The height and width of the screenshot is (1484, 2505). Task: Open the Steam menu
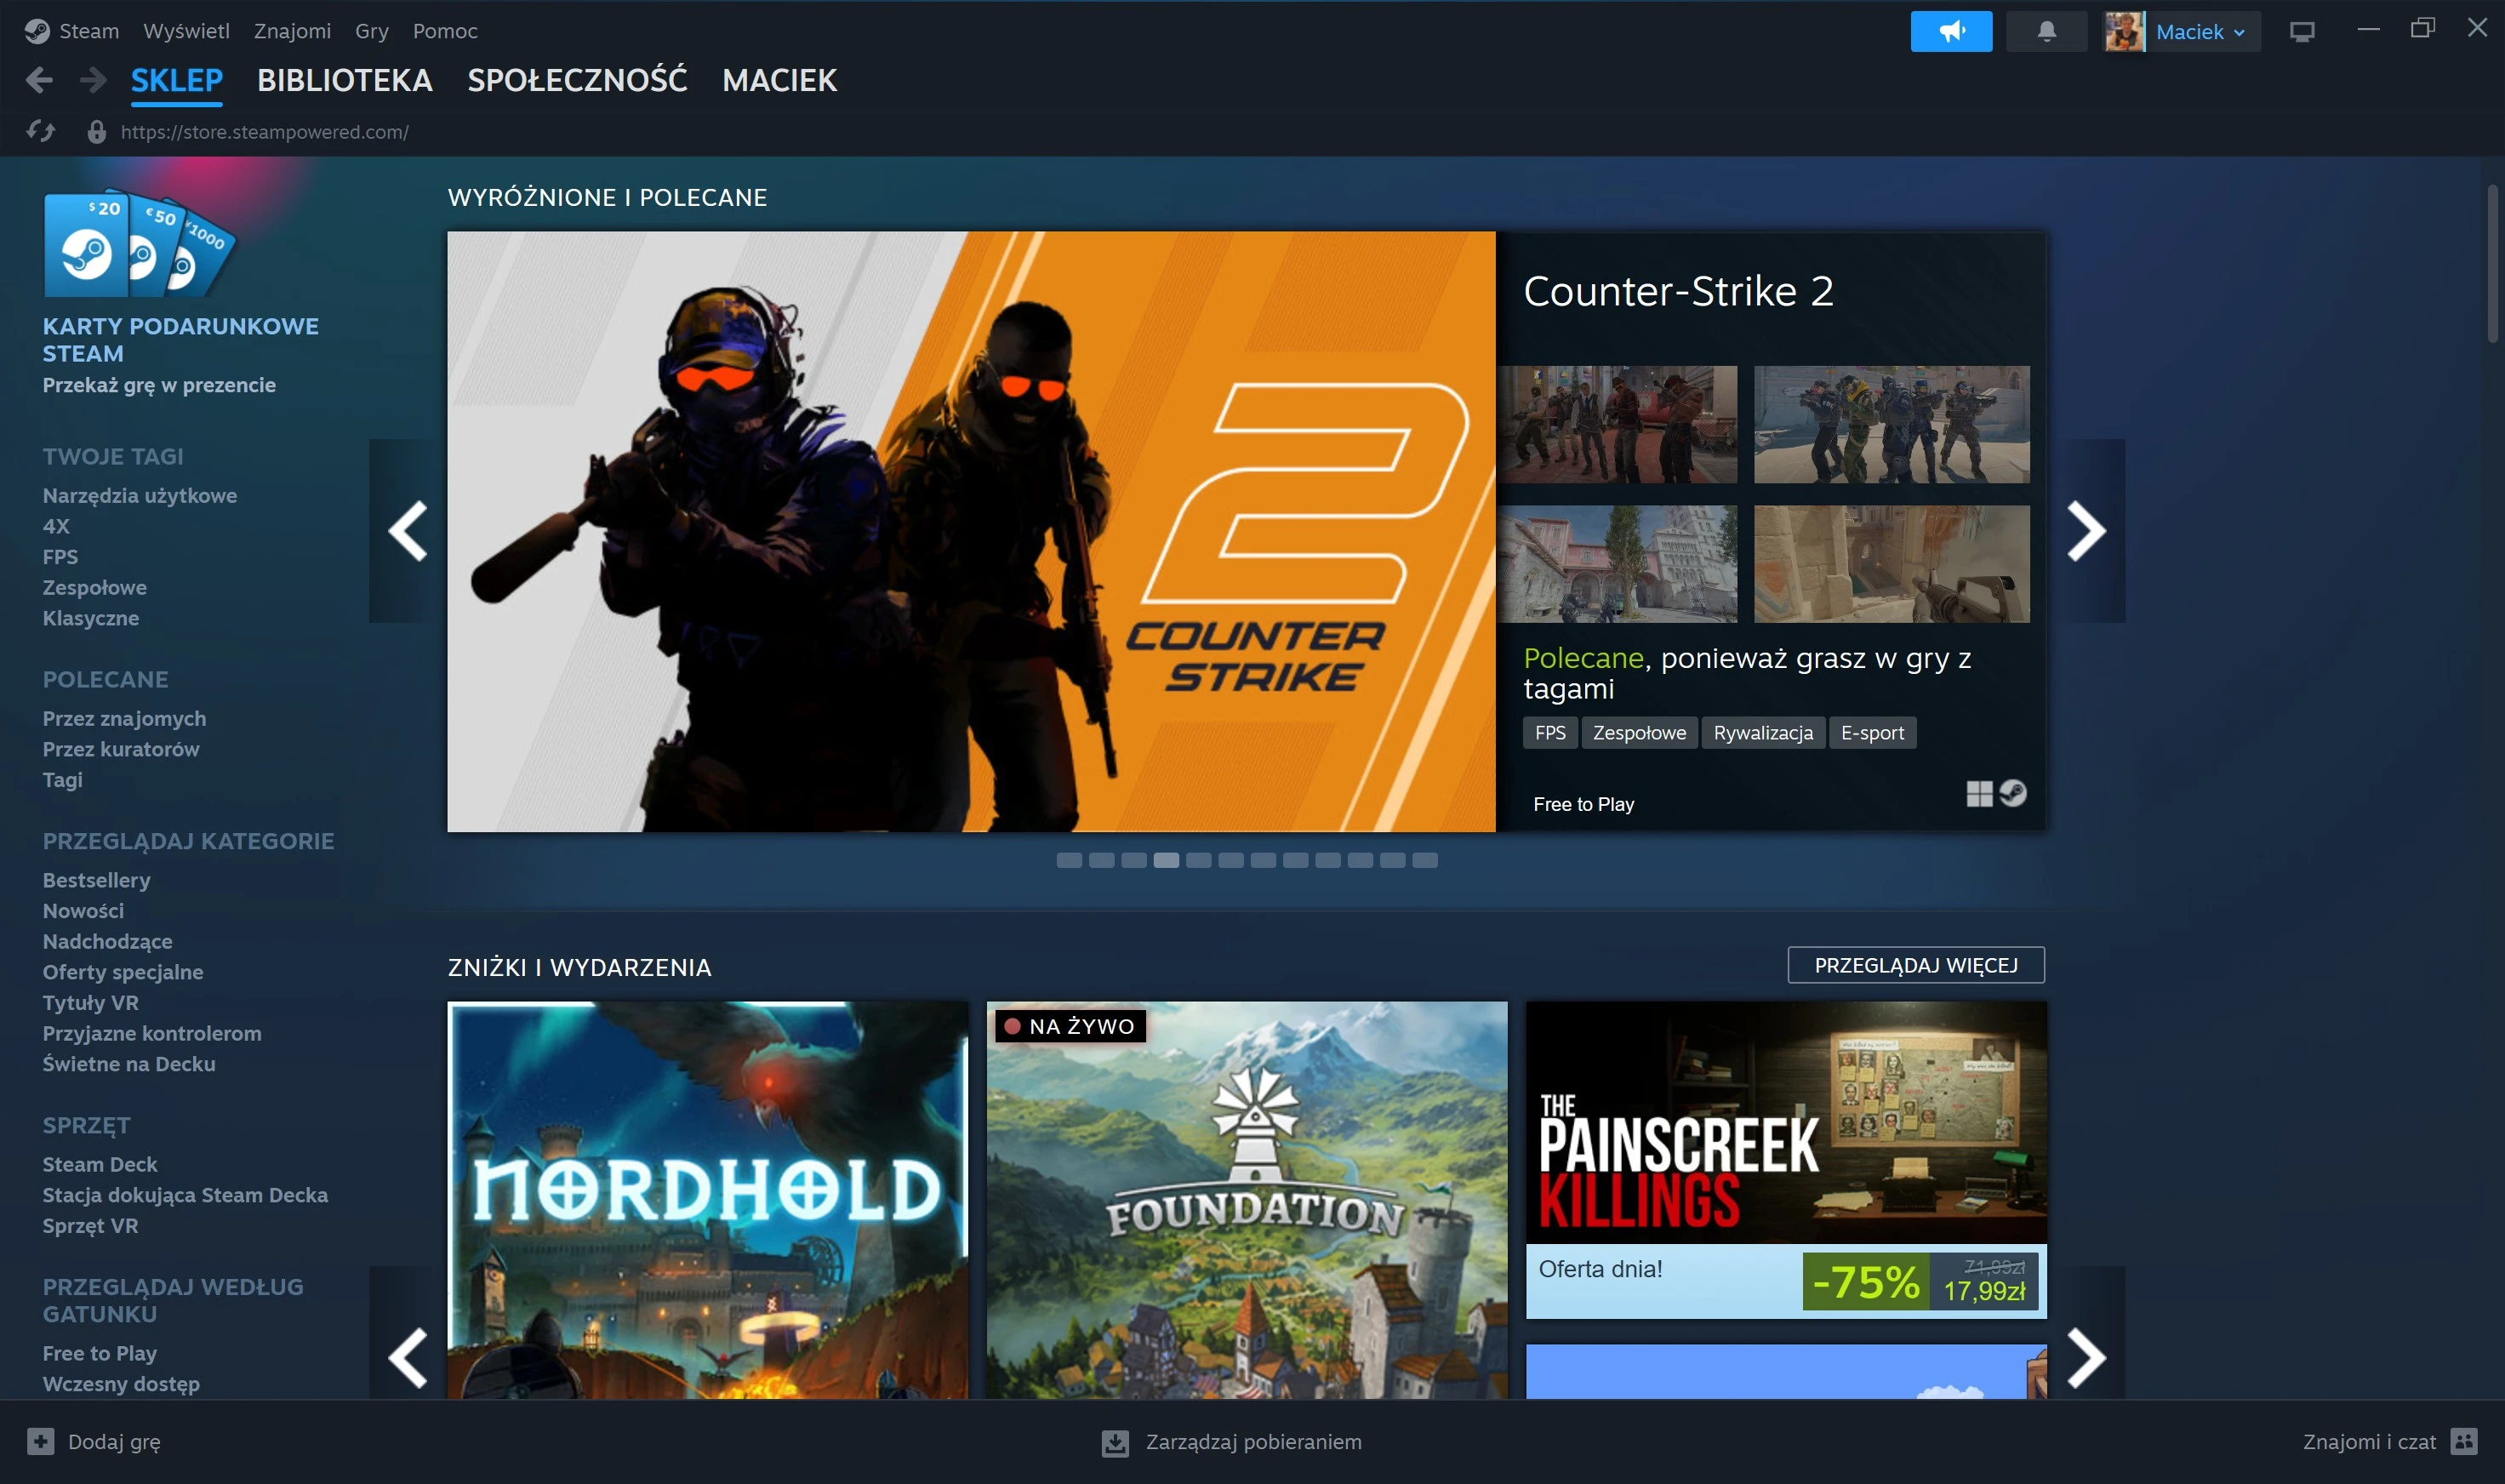tap(88, 31)
